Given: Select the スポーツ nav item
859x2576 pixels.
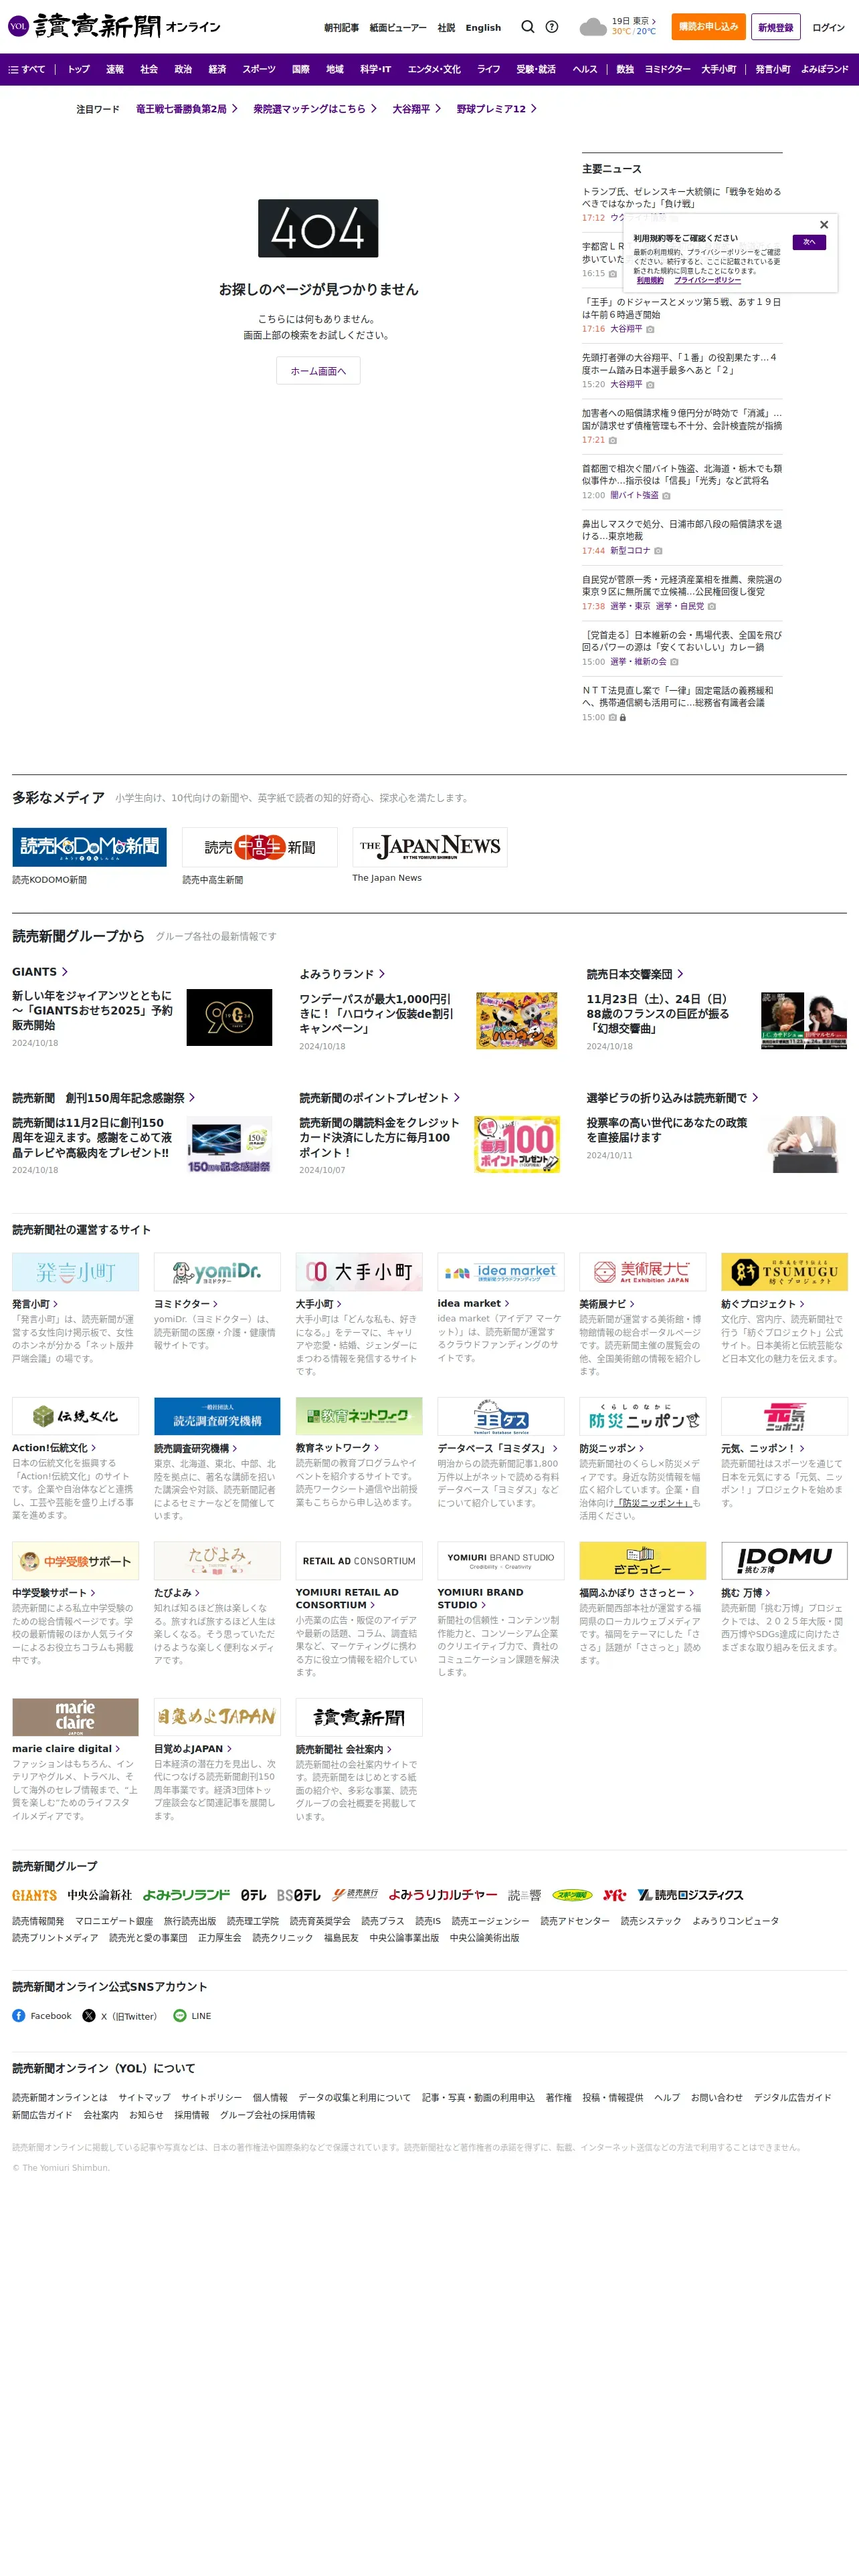Looking at the screenshot, I should pos(259,69).
